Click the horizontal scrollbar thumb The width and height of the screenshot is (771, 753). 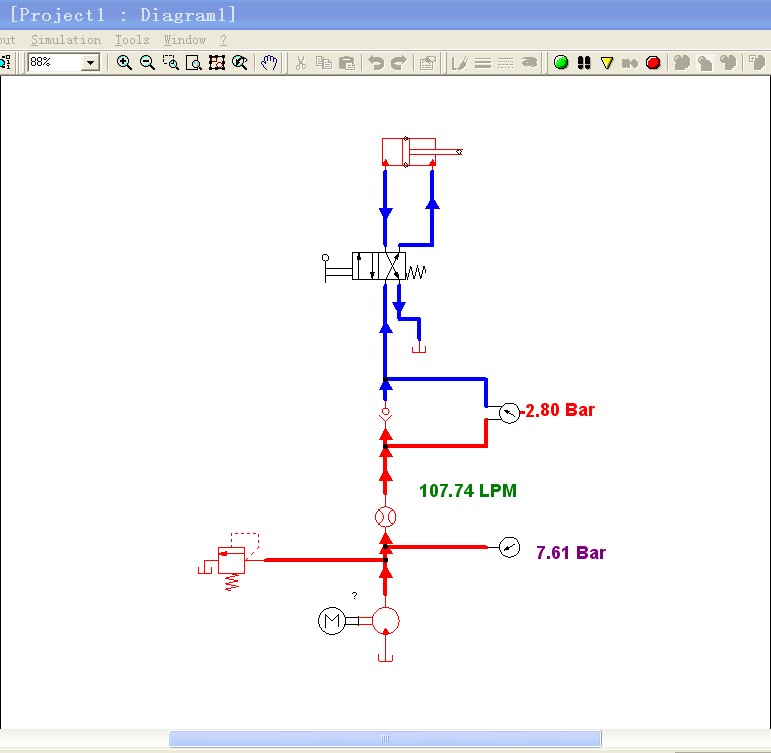(385, 738)
